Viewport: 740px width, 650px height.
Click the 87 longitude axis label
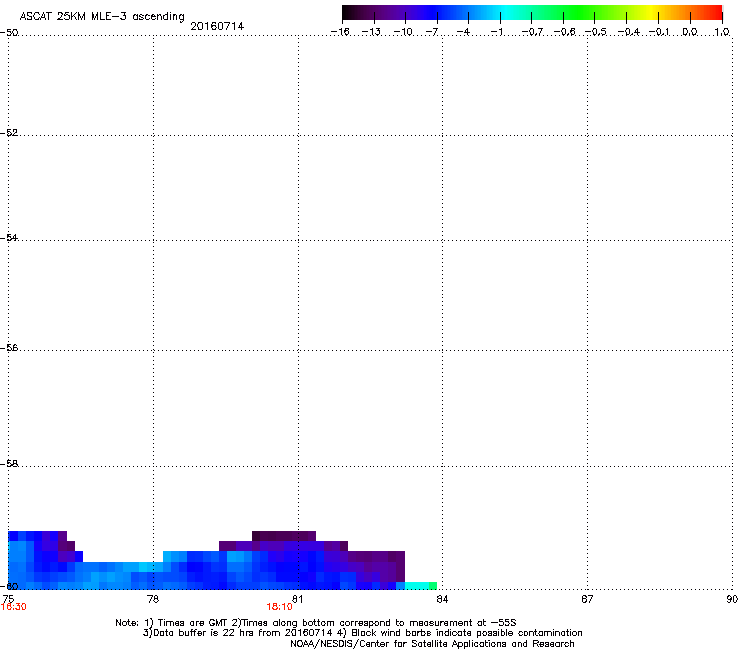587,599
